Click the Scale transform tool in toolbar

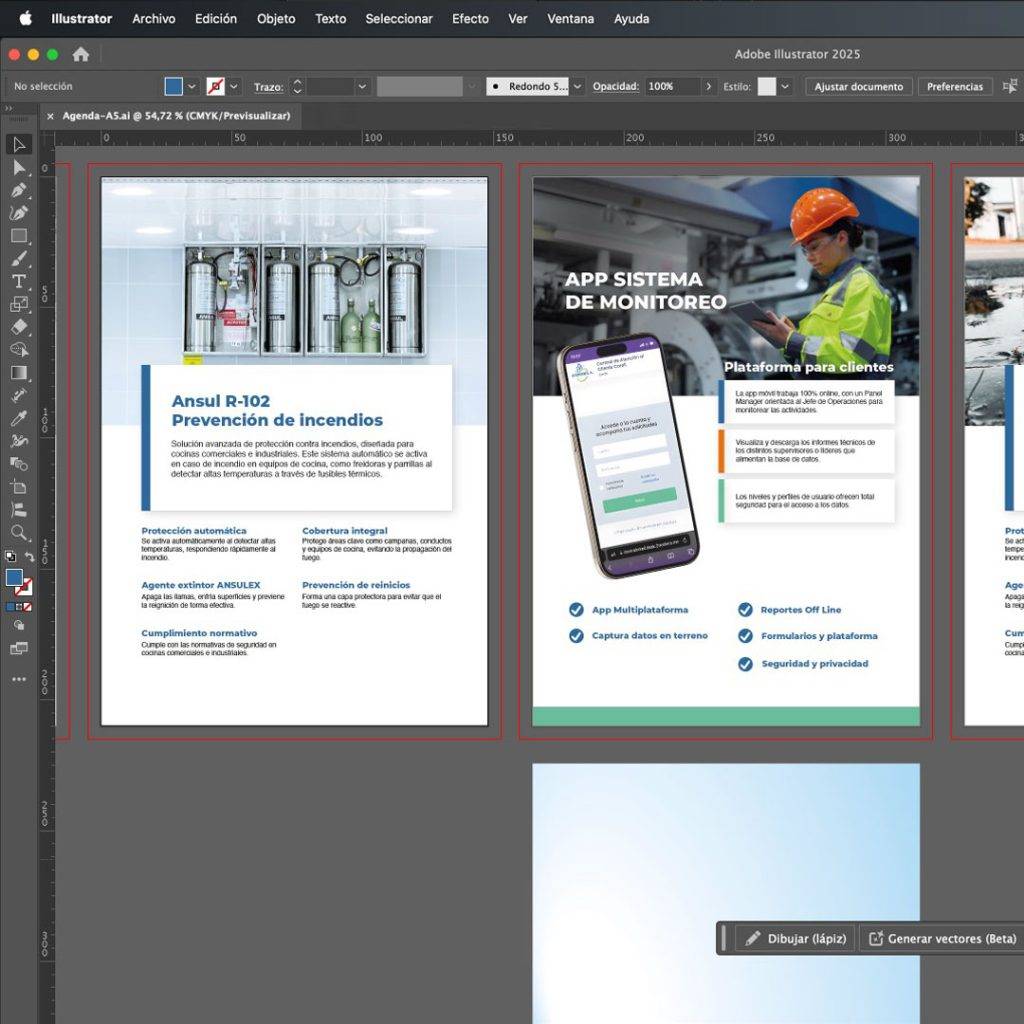19,304
